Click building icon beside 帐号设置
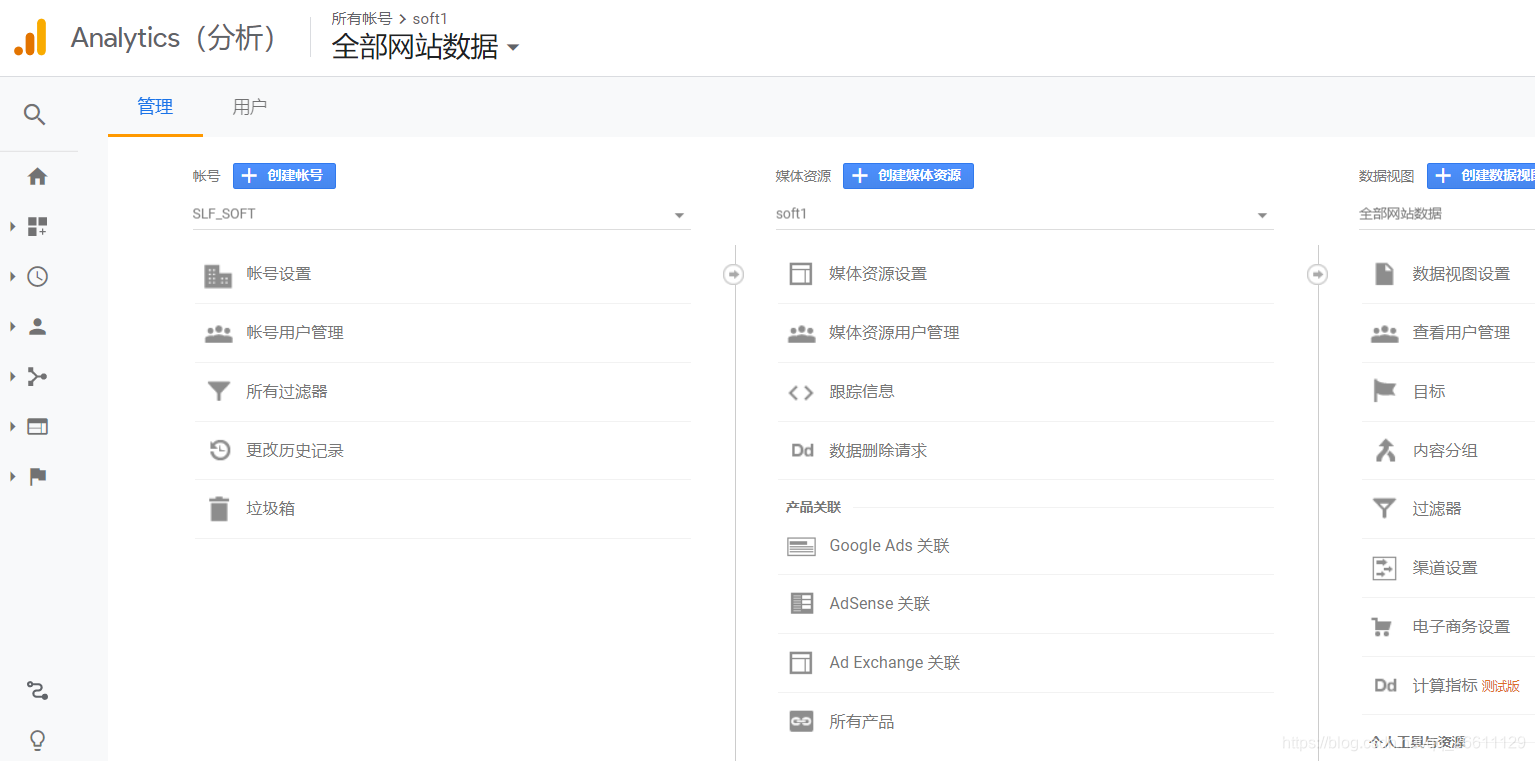The image size is (1535, 761). click(218, 275)
